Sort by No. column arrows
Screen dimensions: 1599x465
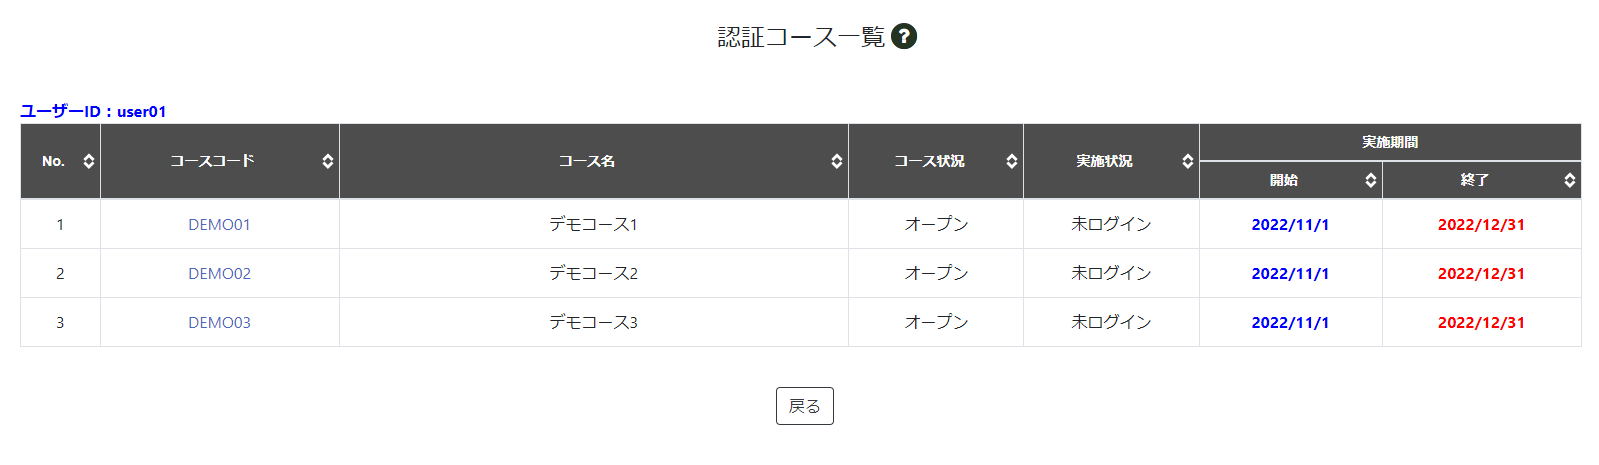click(x=89, y=161)
